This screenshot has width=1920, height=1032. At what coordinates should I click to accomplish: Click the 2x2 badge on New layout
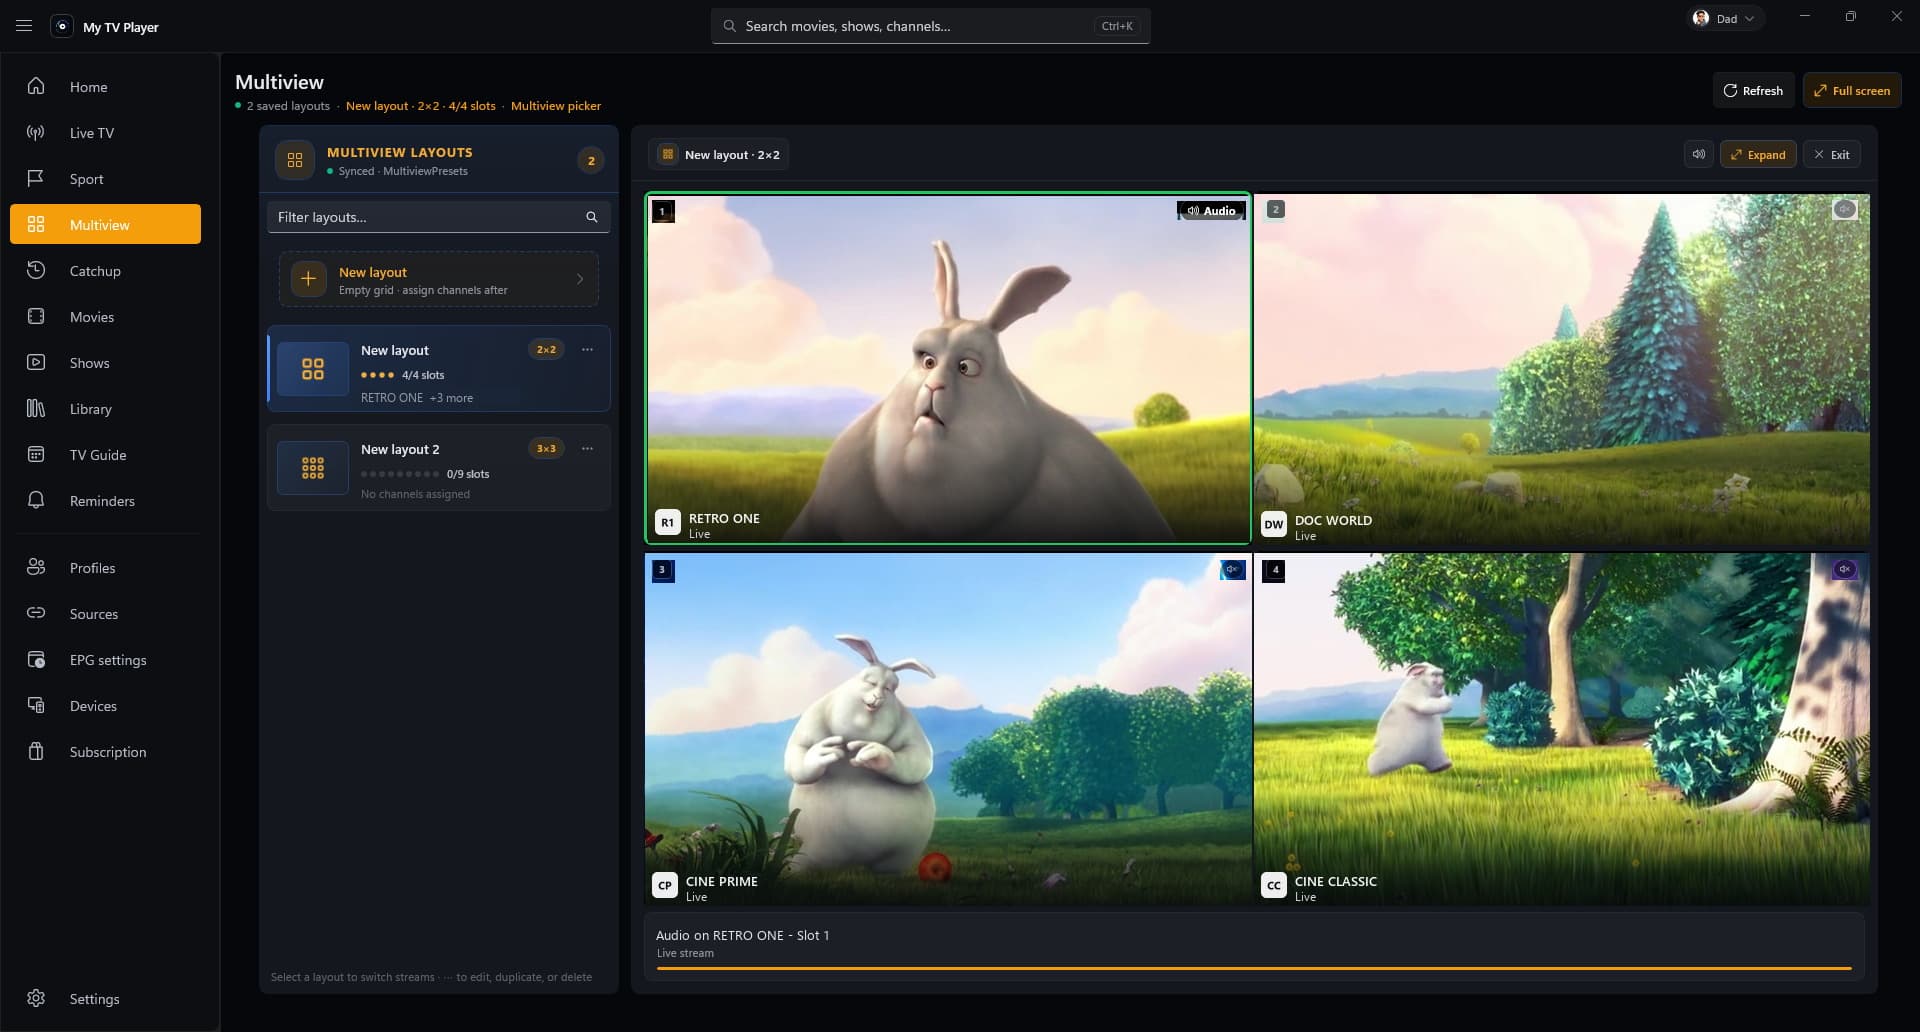(546, 350)
